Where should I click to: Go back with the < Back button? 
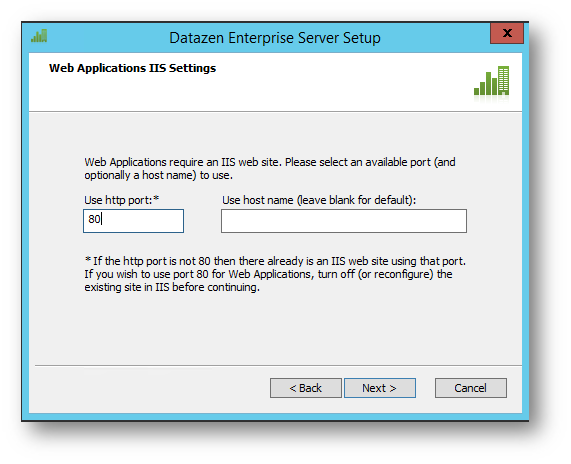306,388
